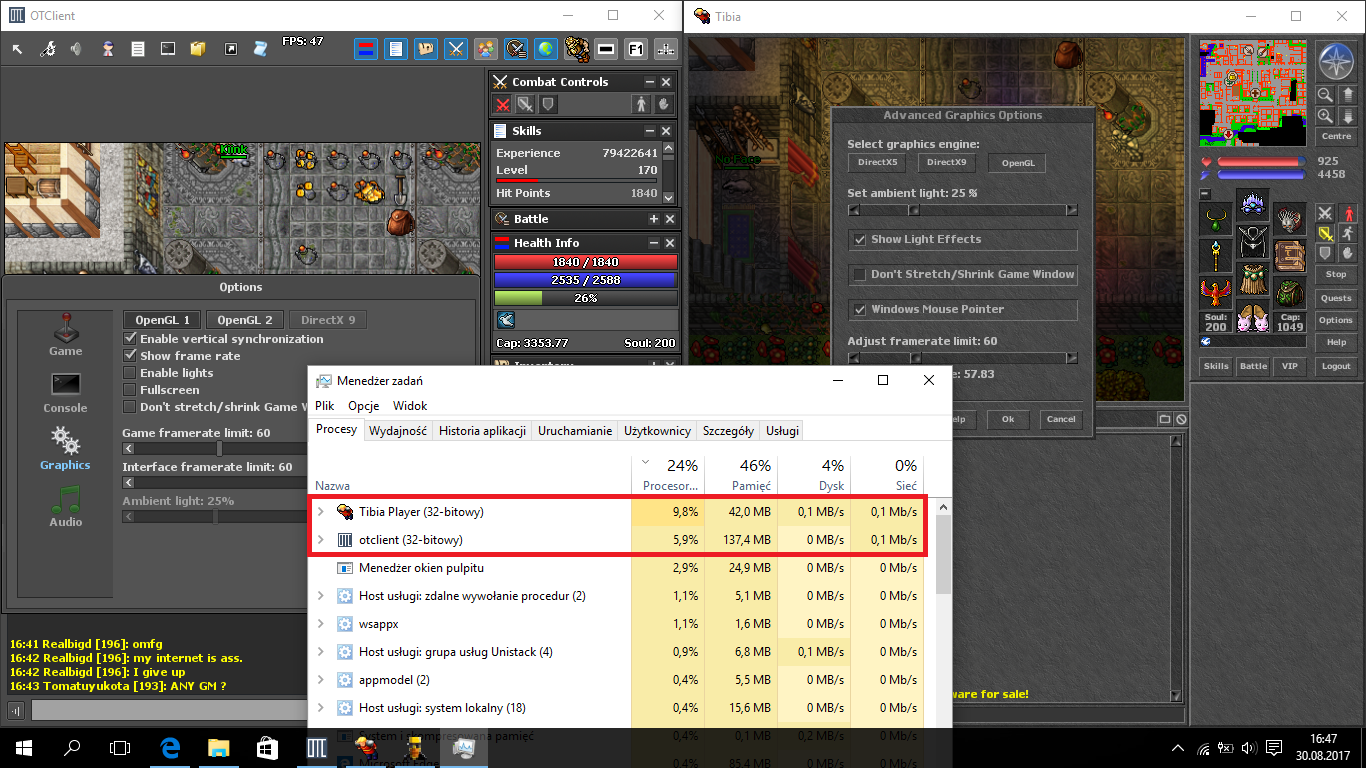
Task: Click the F1 hotkeys icon in OTClient toolbar
Action: [x=635, y=48]
